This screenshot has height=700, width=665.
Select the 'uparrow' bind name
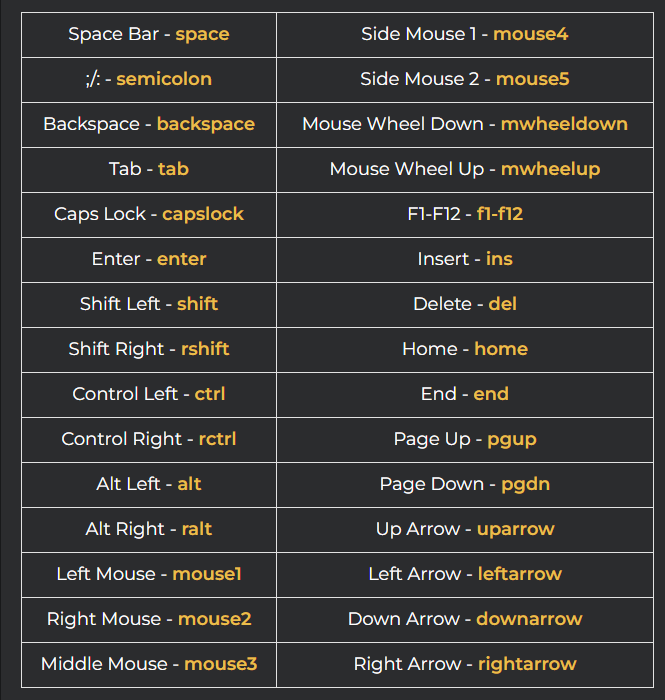515,529
